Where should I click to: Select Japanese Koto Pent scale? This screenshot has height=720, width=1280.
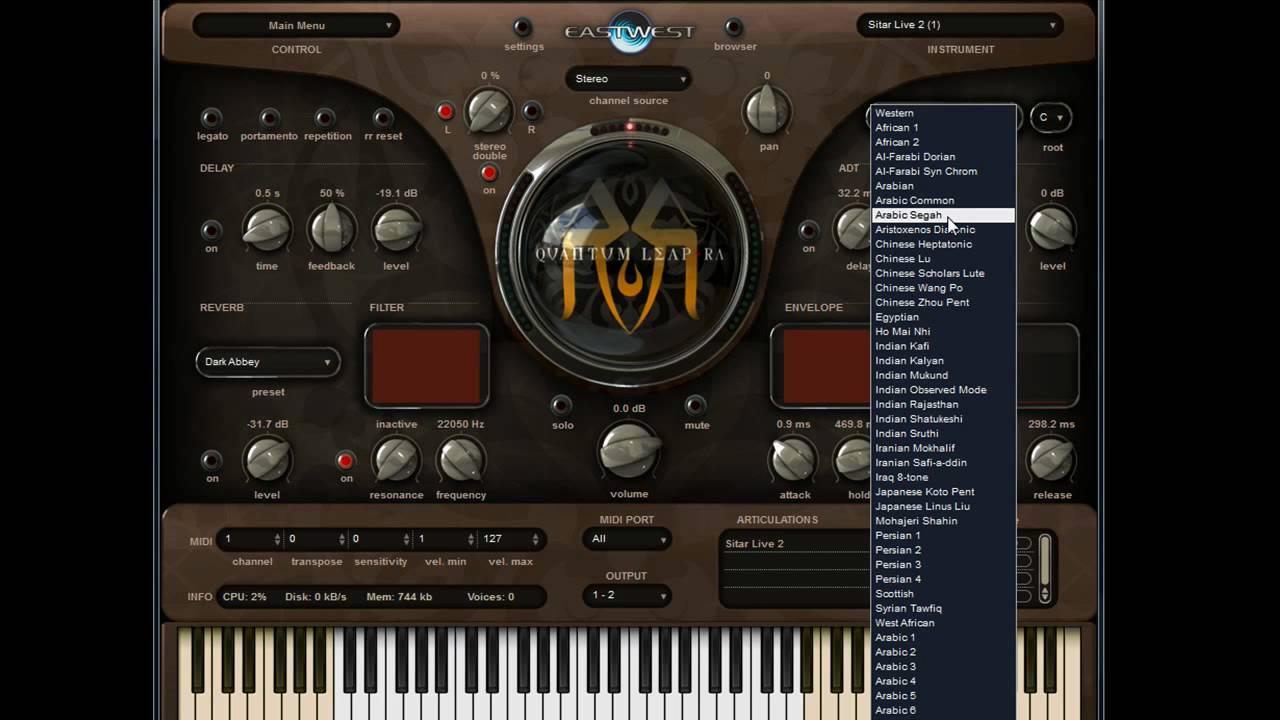coord(943,492)
